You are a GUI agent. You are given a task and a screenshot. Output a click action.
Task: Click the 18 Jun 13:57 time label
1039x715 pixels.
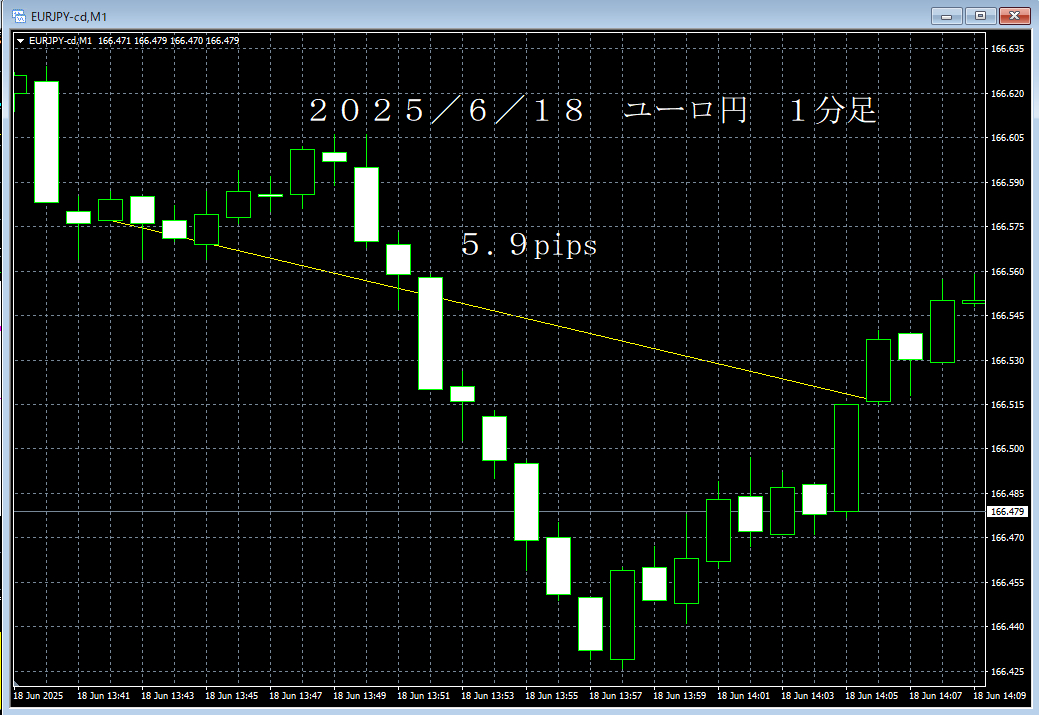[x=616, y=696]
